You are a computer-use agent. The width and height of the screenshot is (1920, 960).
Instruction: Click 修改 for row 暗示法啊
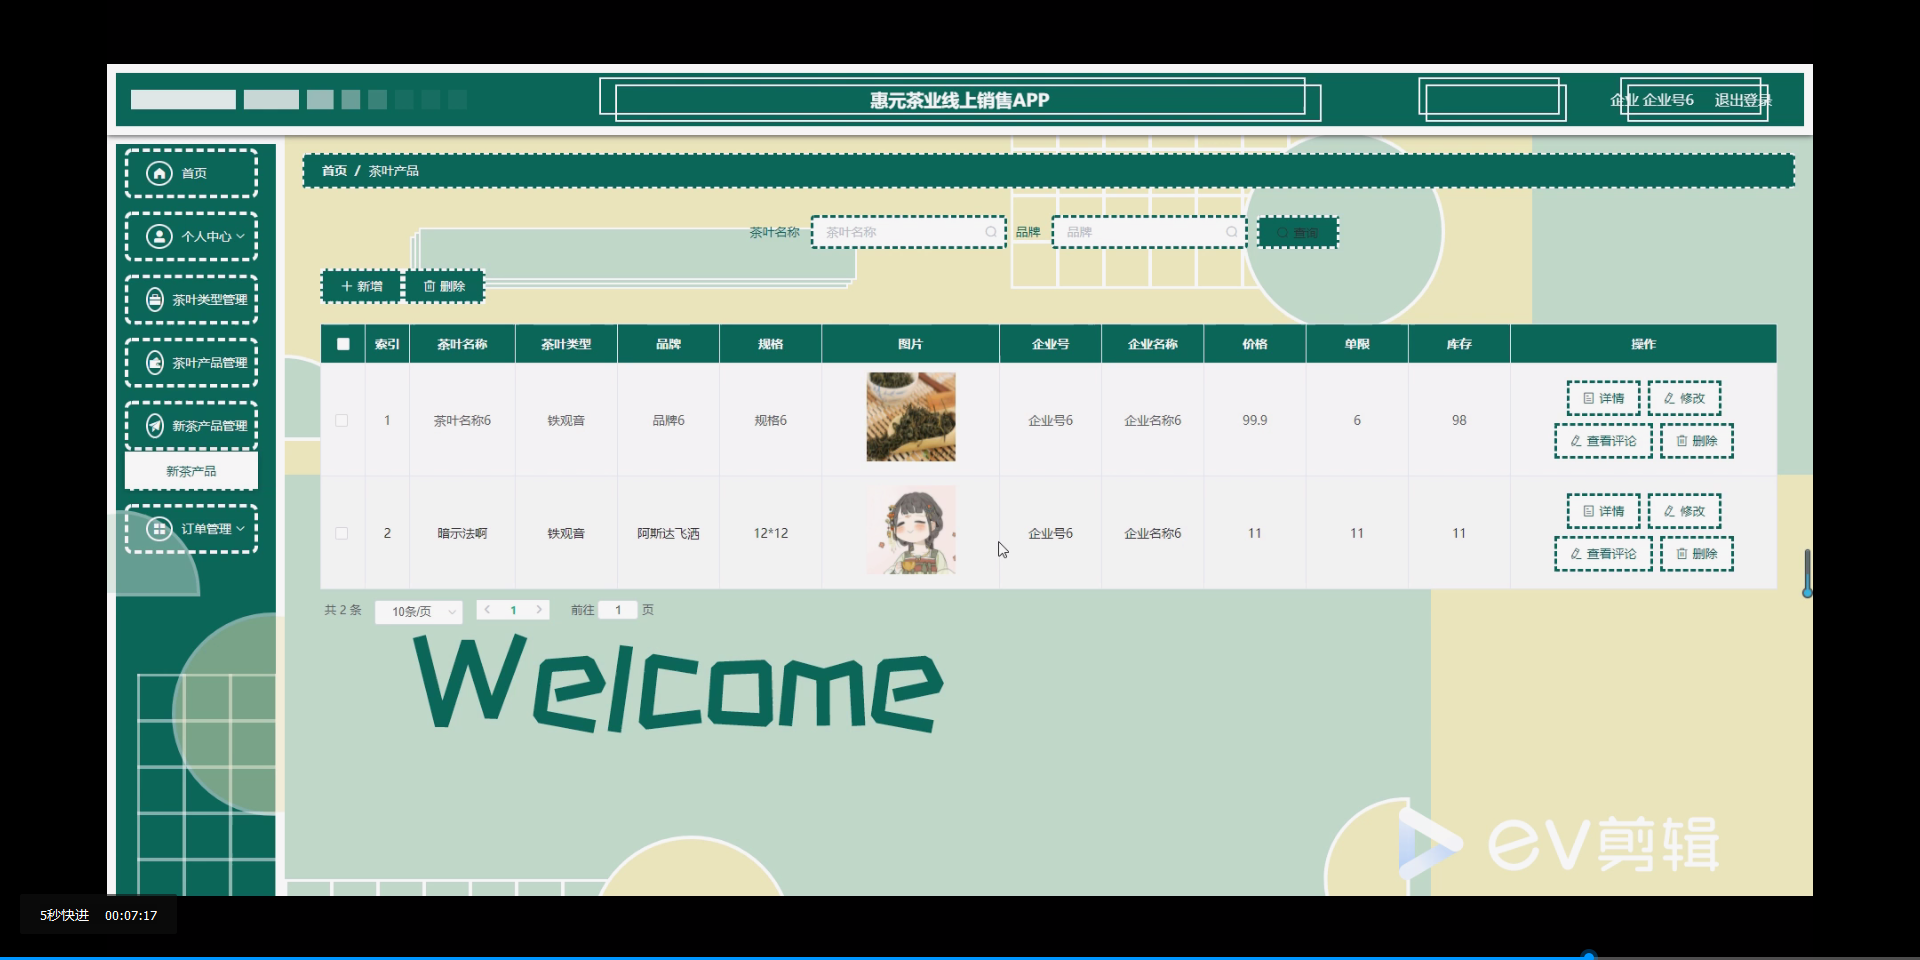(1684, 511)
